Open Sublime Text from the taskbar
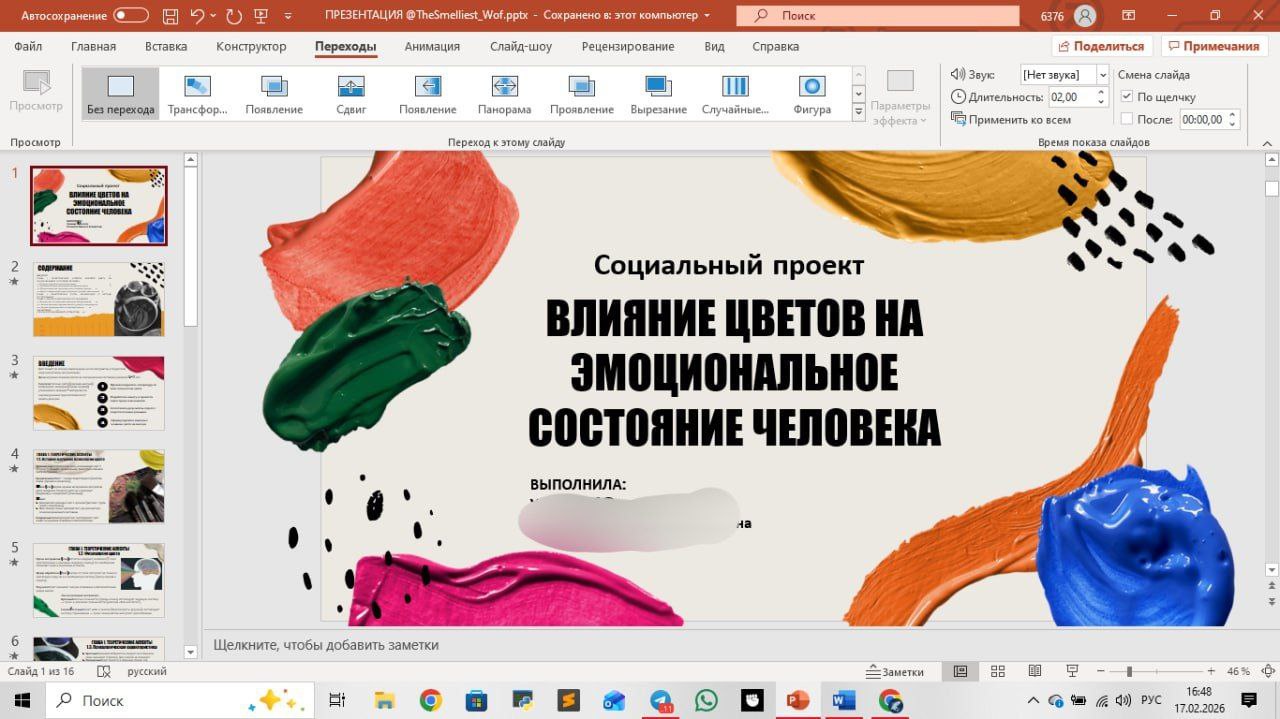Viewport: 1280px width, 719px height. (x=568, y=700)
